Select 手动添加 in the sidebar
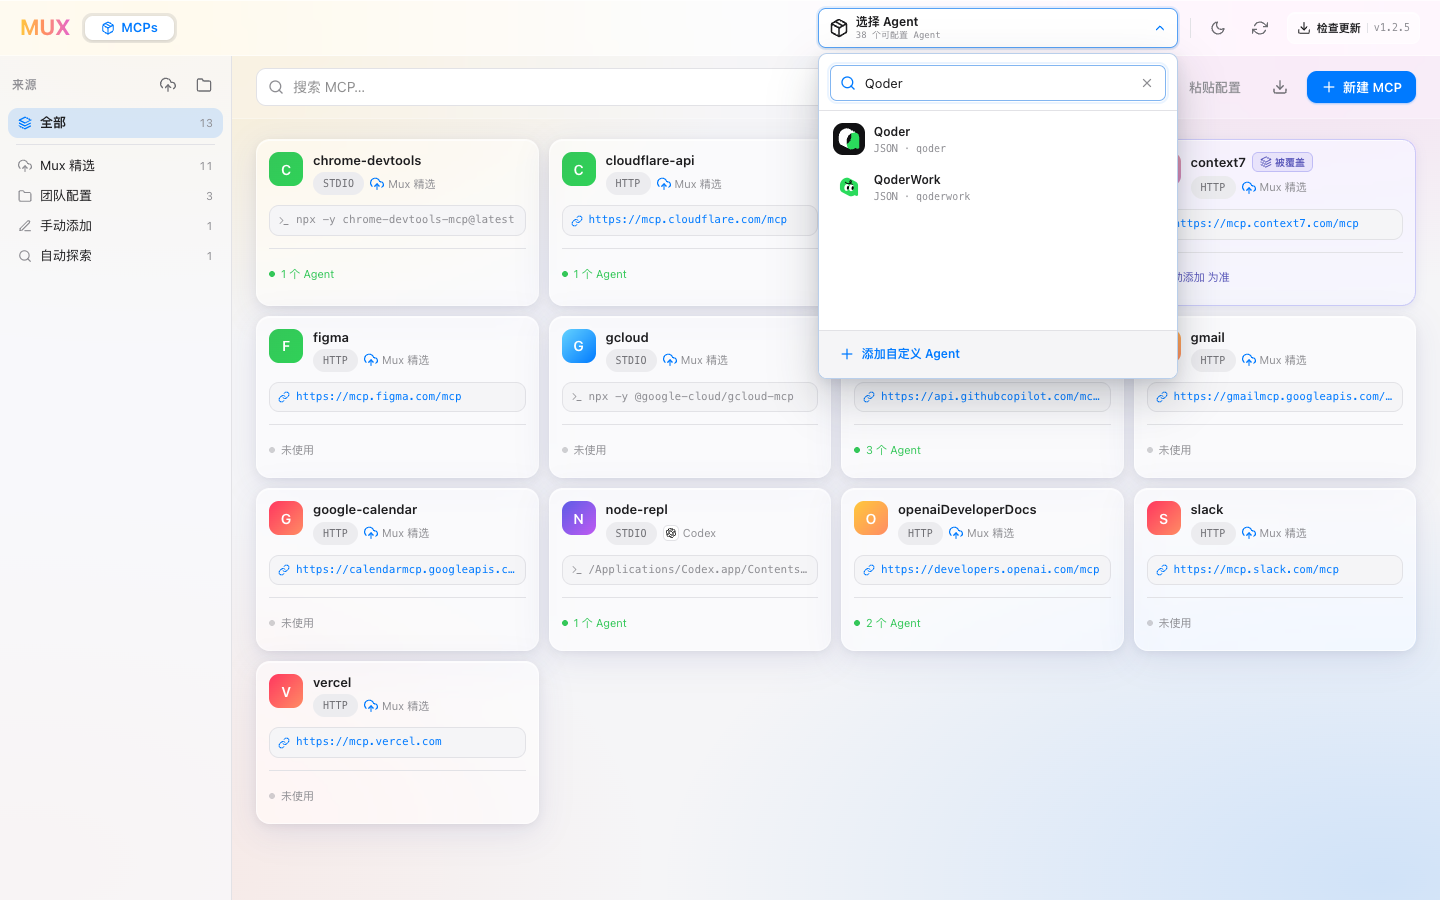The image size is (1440, 900). [x=115, y=226]
